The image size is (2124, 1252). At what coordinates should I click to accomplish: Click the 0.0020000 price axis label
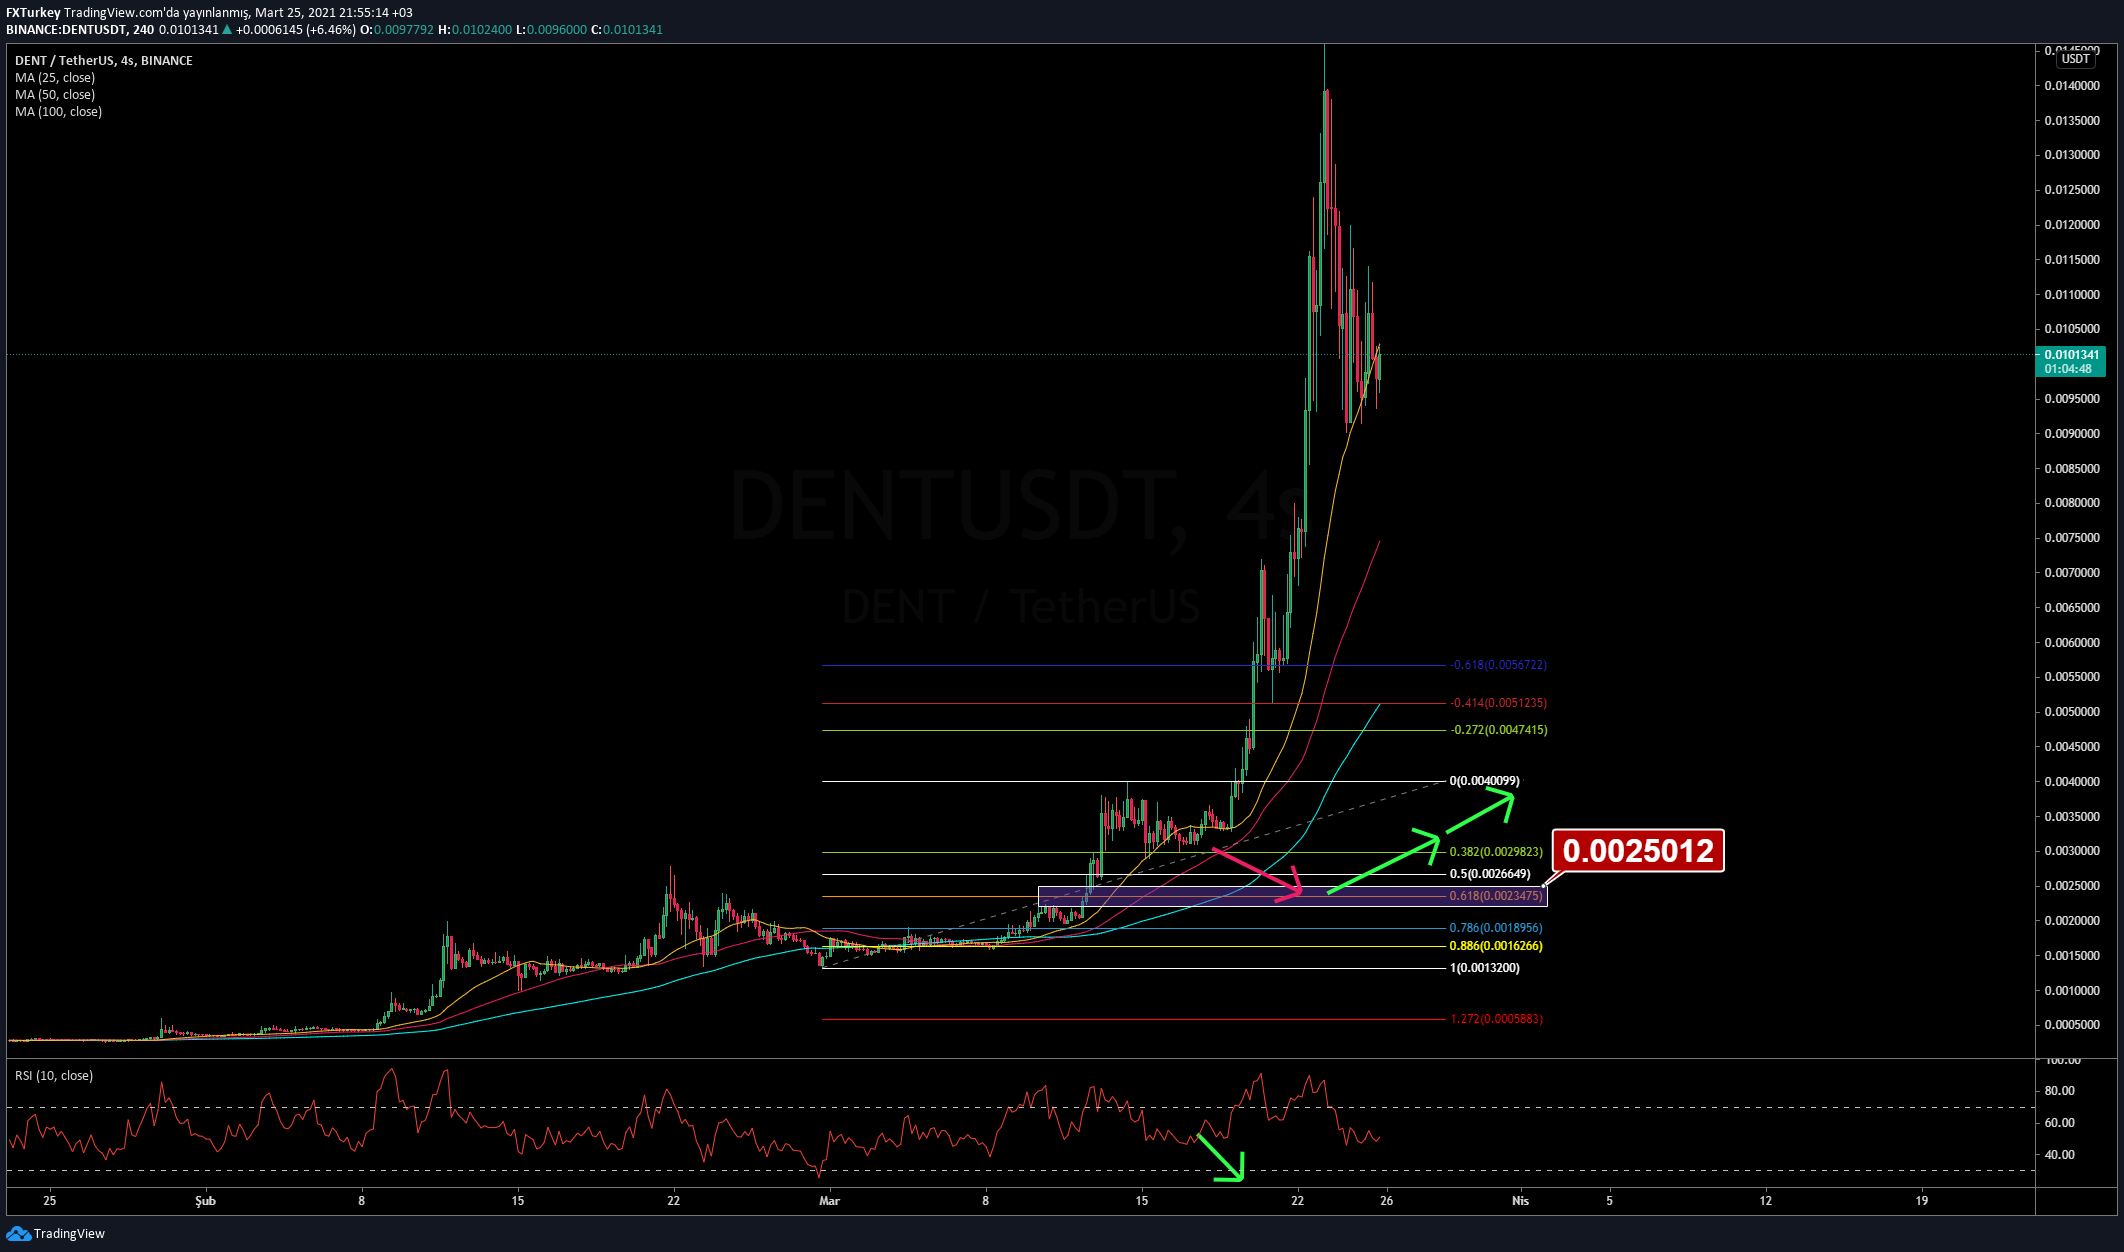tap(2072, 921)
